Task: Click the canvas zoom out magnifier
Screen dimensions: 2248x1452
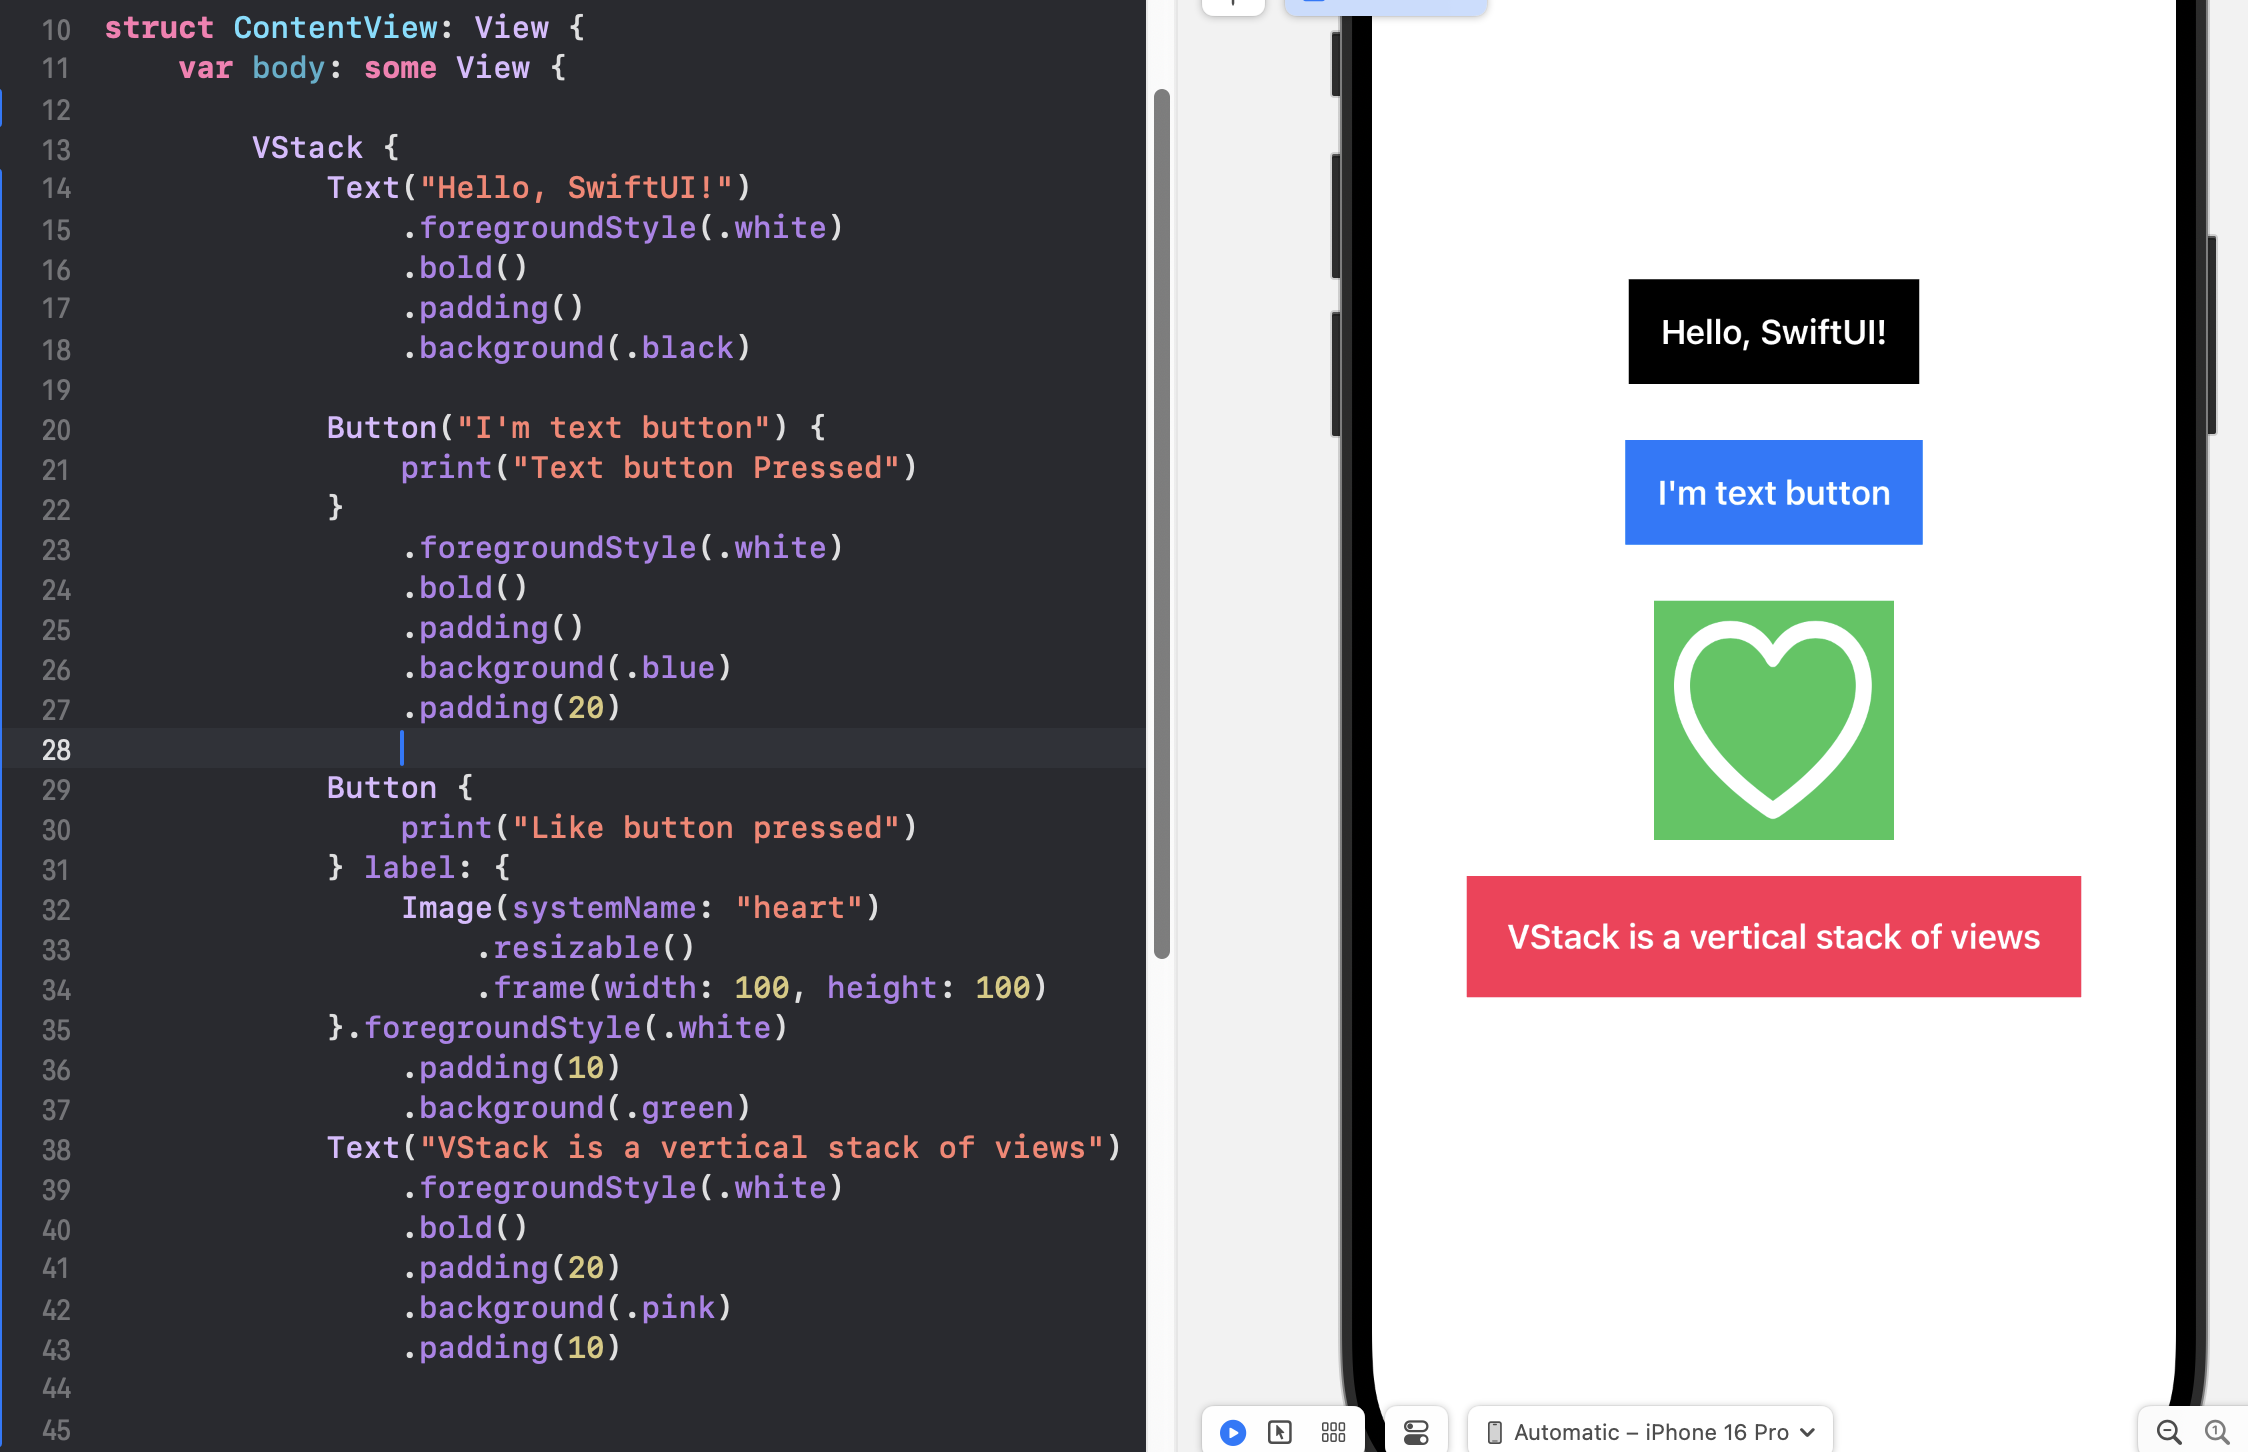Action: point(2168,1432)
